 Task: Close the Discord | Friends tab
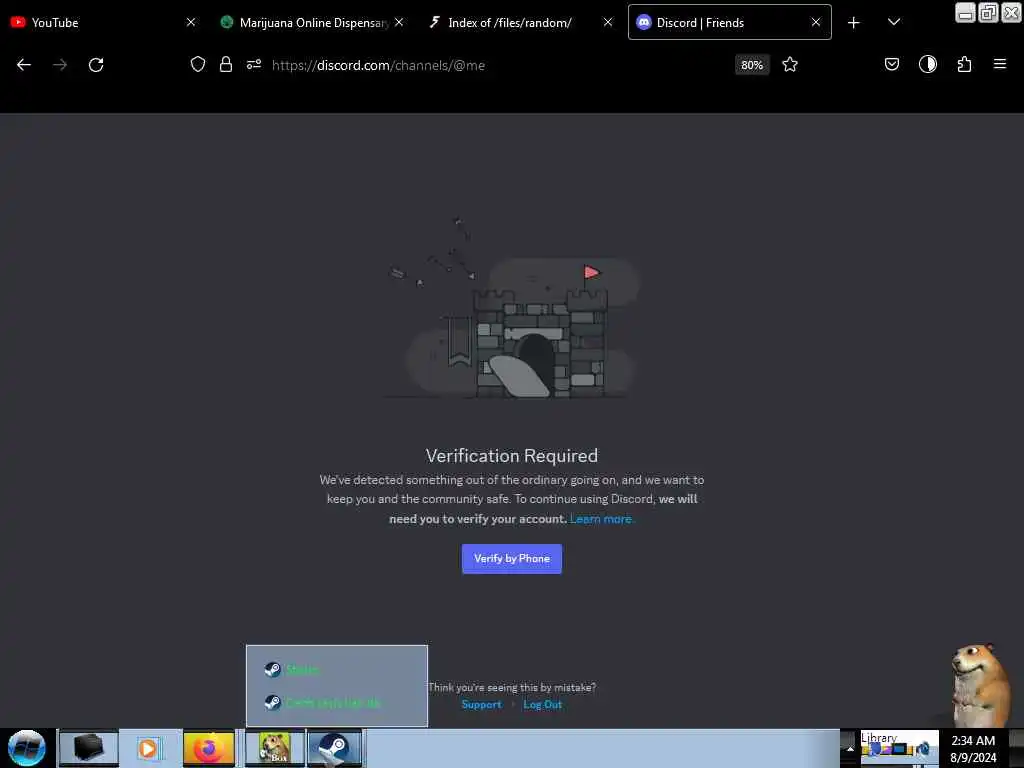click(816, 22)
